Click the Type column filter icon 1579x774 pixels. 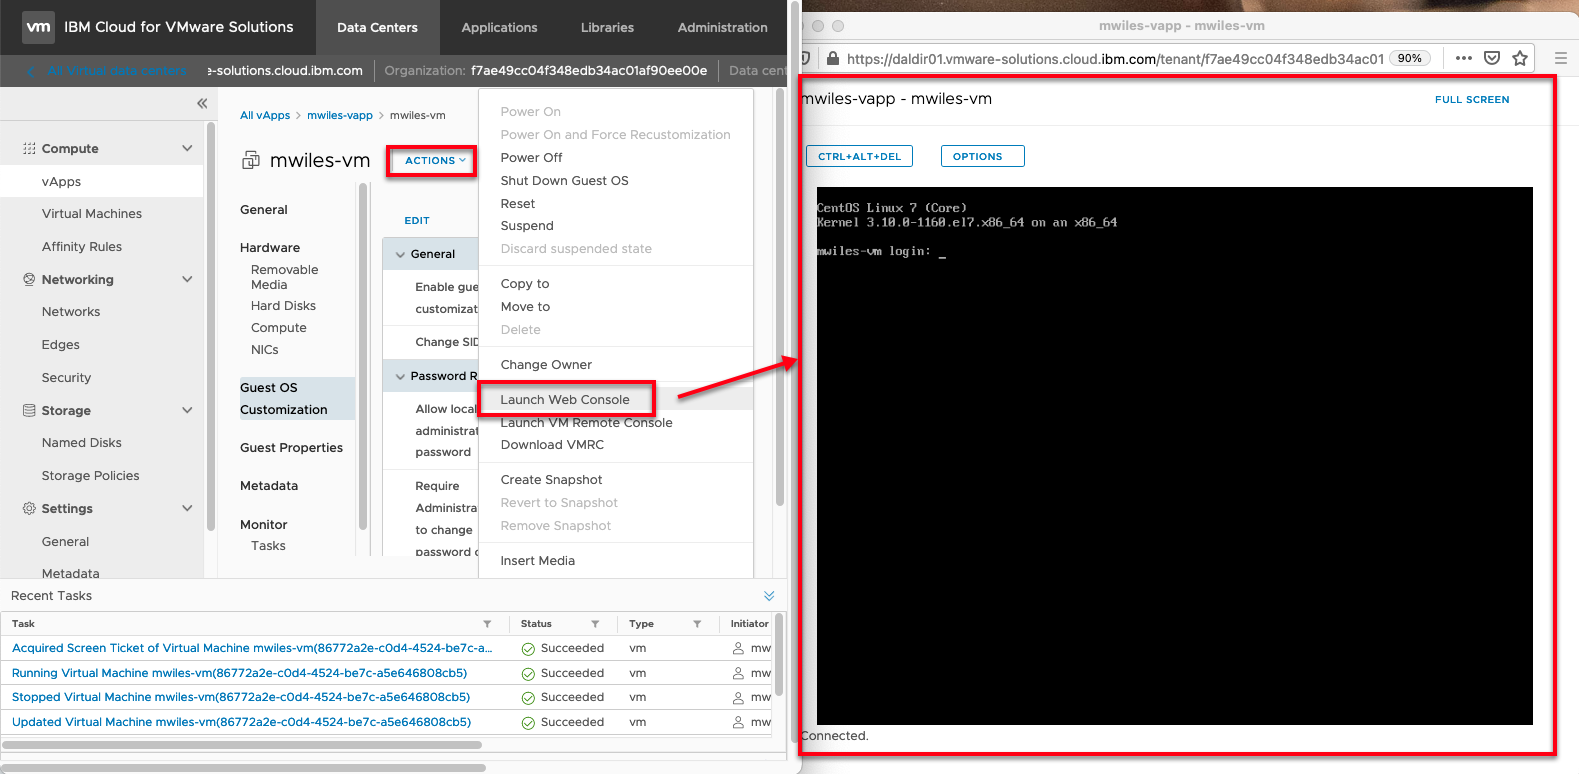697,624
